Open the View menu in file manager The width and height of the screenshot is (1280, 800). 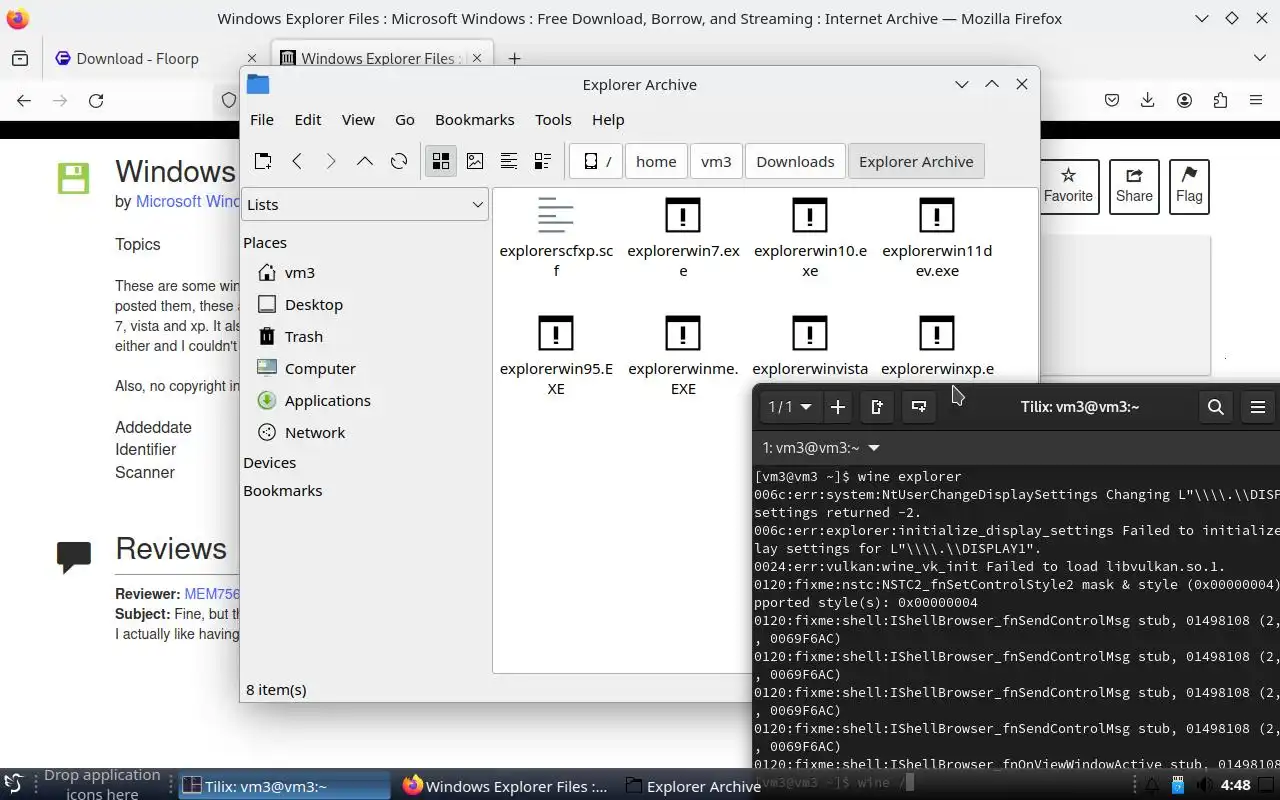pyautogui.click(x=358, y=119)
